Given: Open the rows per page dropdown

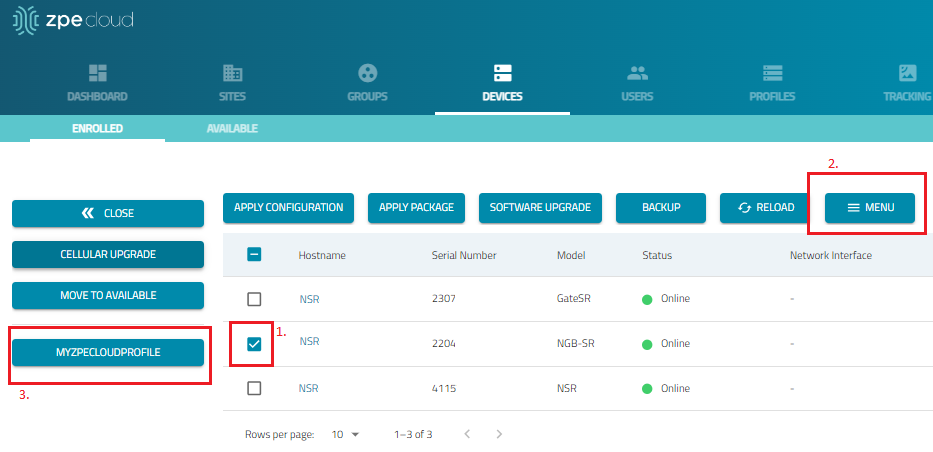Looking at the screenshot, I should click(345, 434).
